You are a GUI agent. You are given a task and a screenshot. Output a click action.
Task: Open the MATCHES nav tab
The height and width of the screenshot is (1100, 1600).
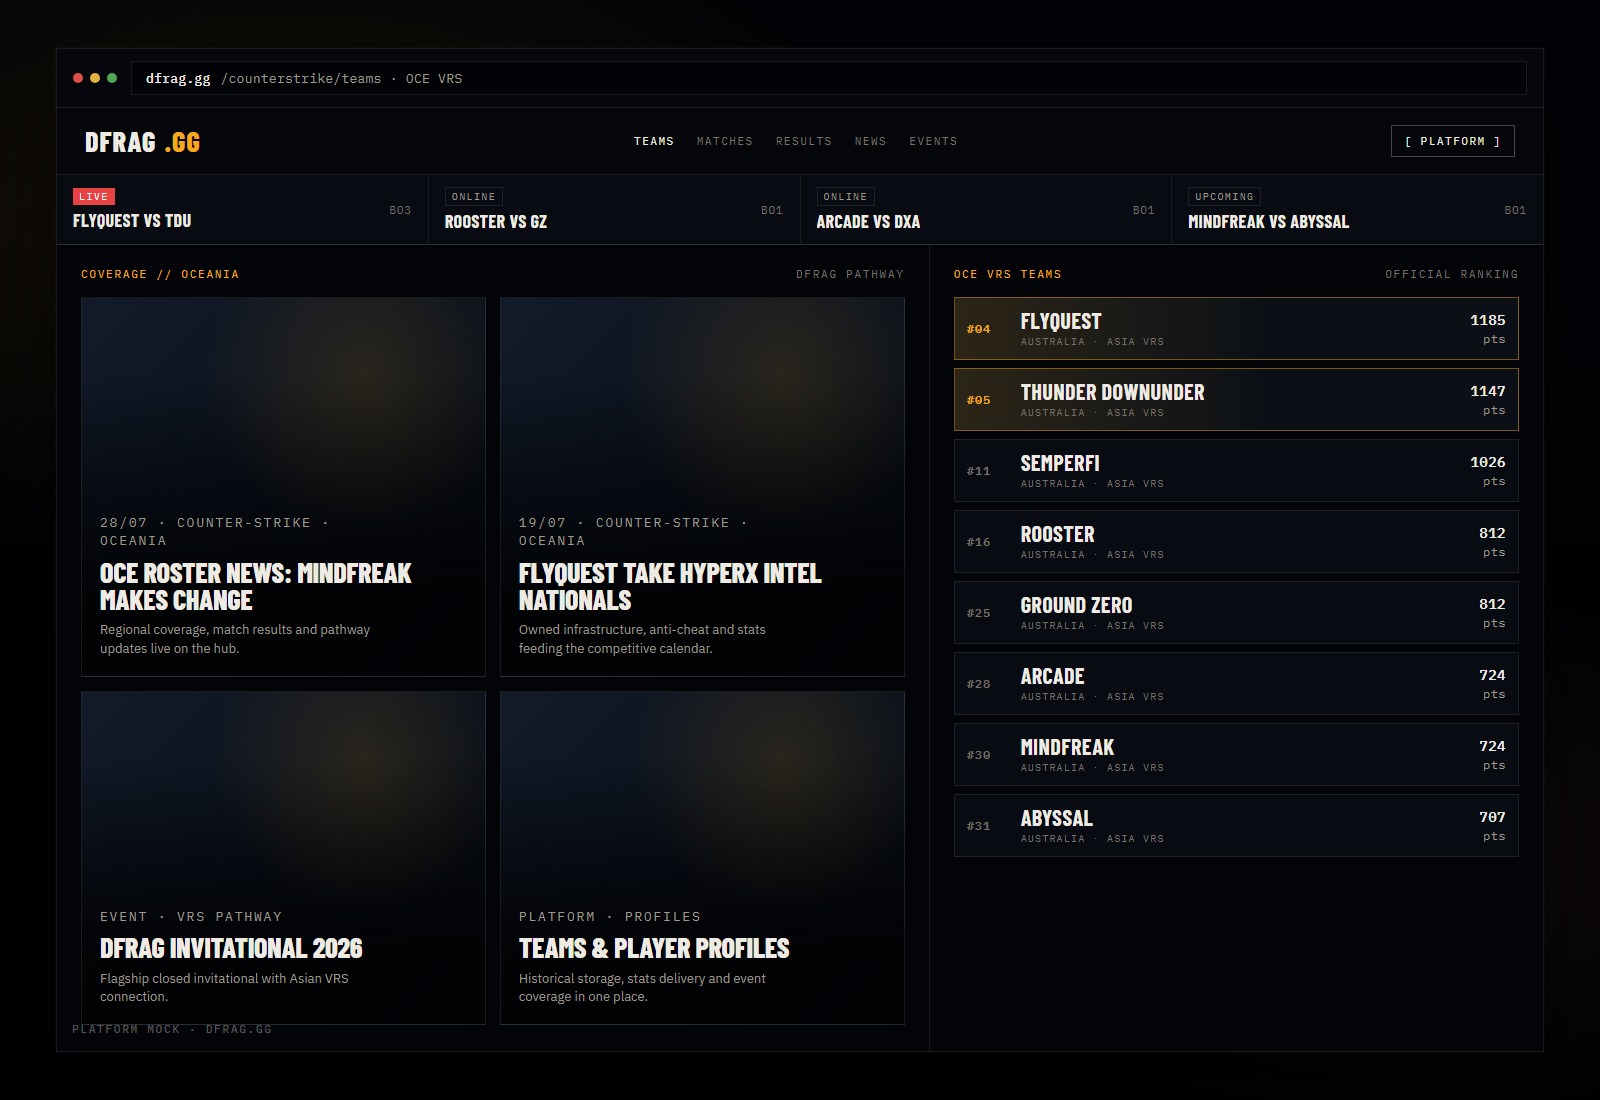[725, 141]
